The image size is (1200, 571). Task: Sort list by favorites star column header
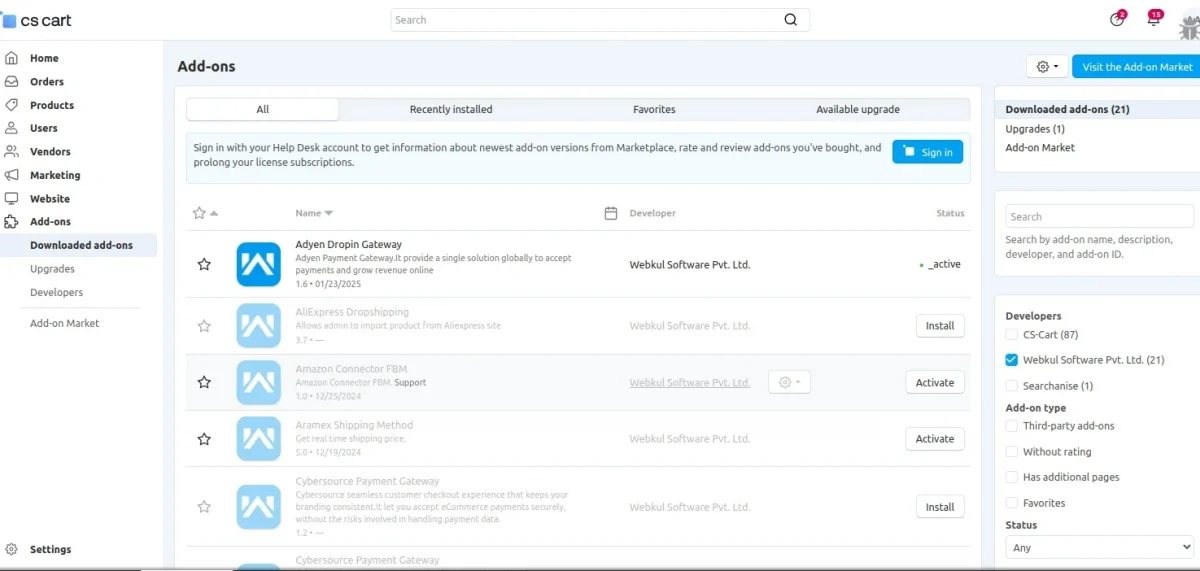pyautogui.click(x=205, y=213)
